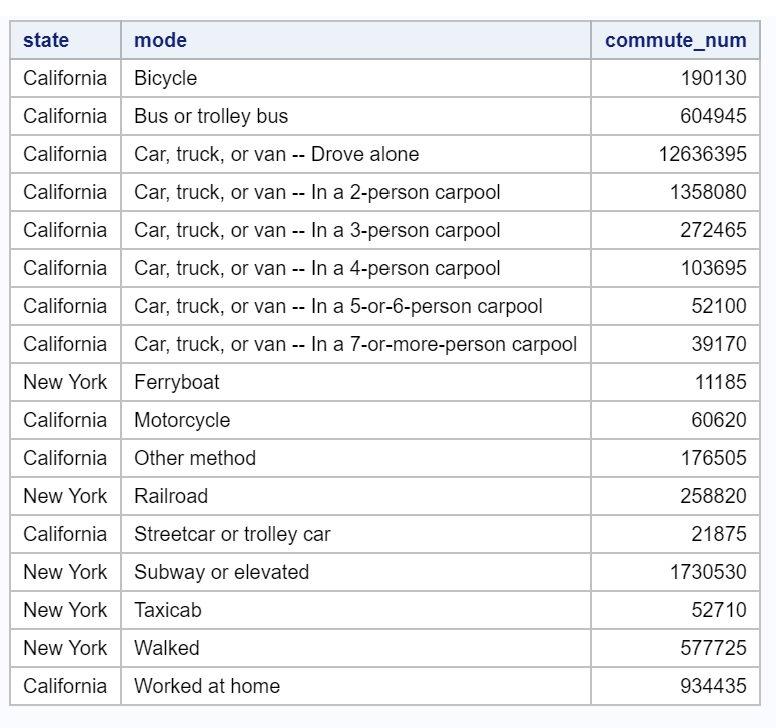The width and height of the screenshot is (776, 728).
Task: Click the Walked mode cell
Action: 167,648
